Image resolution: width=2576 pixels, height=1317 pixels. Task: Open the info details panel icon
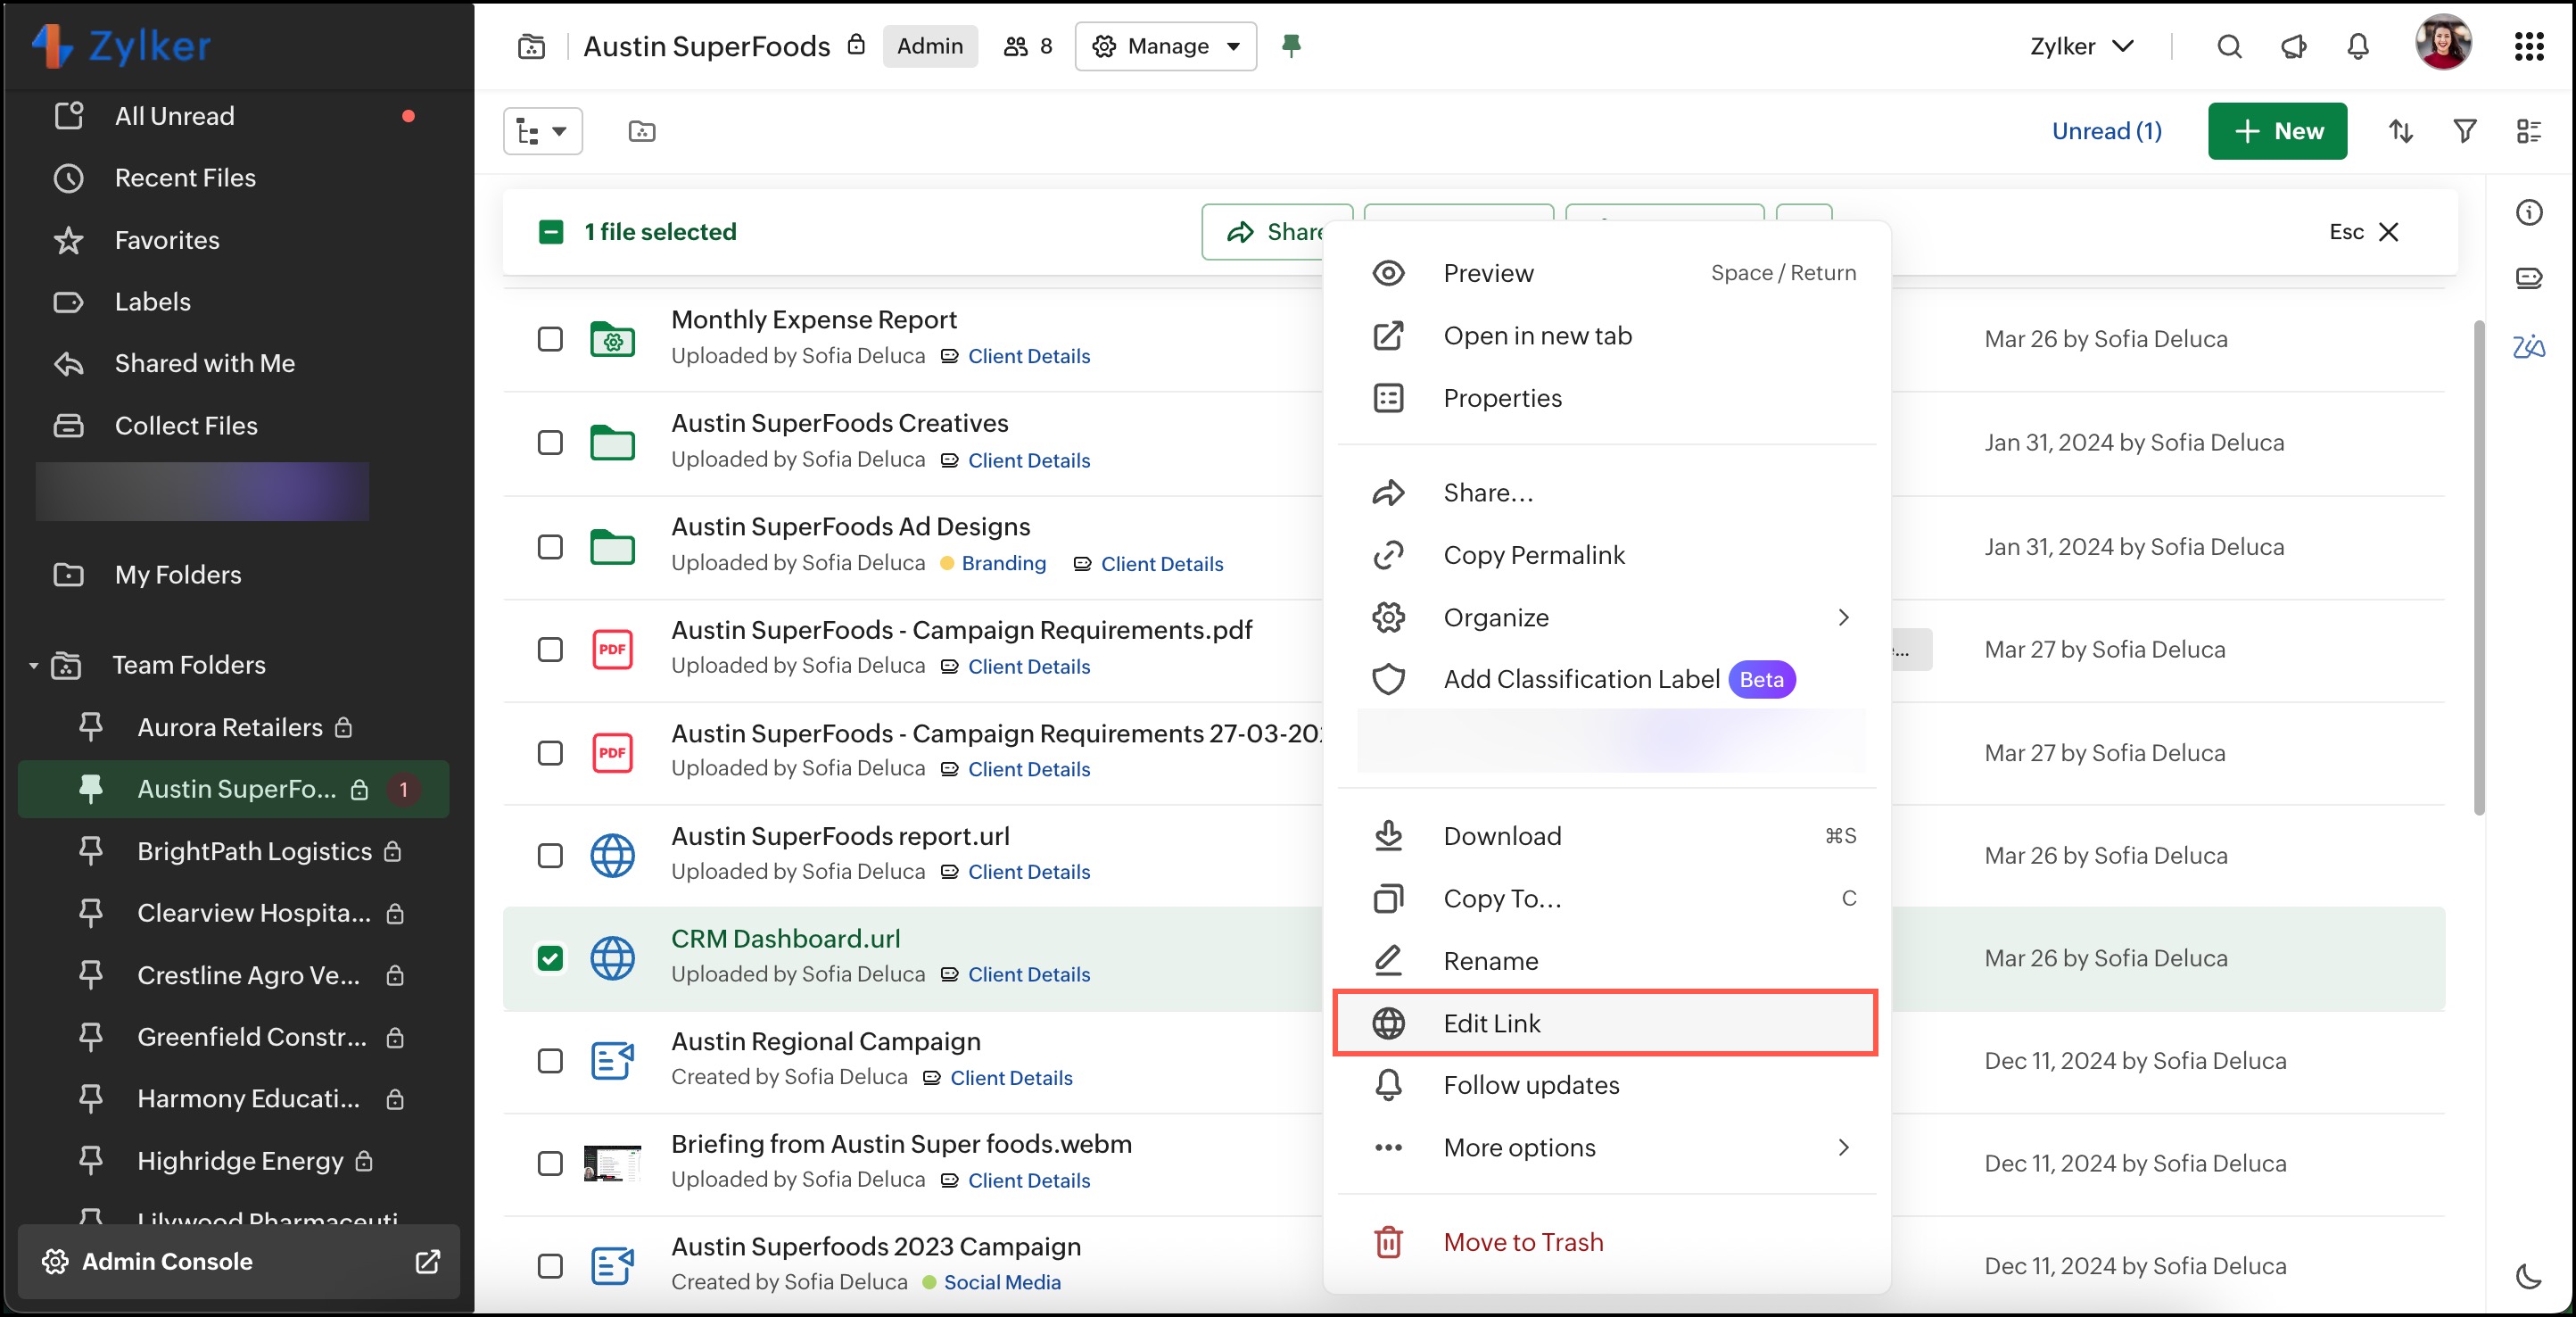pyautogui.click(x=2527, y=212)
